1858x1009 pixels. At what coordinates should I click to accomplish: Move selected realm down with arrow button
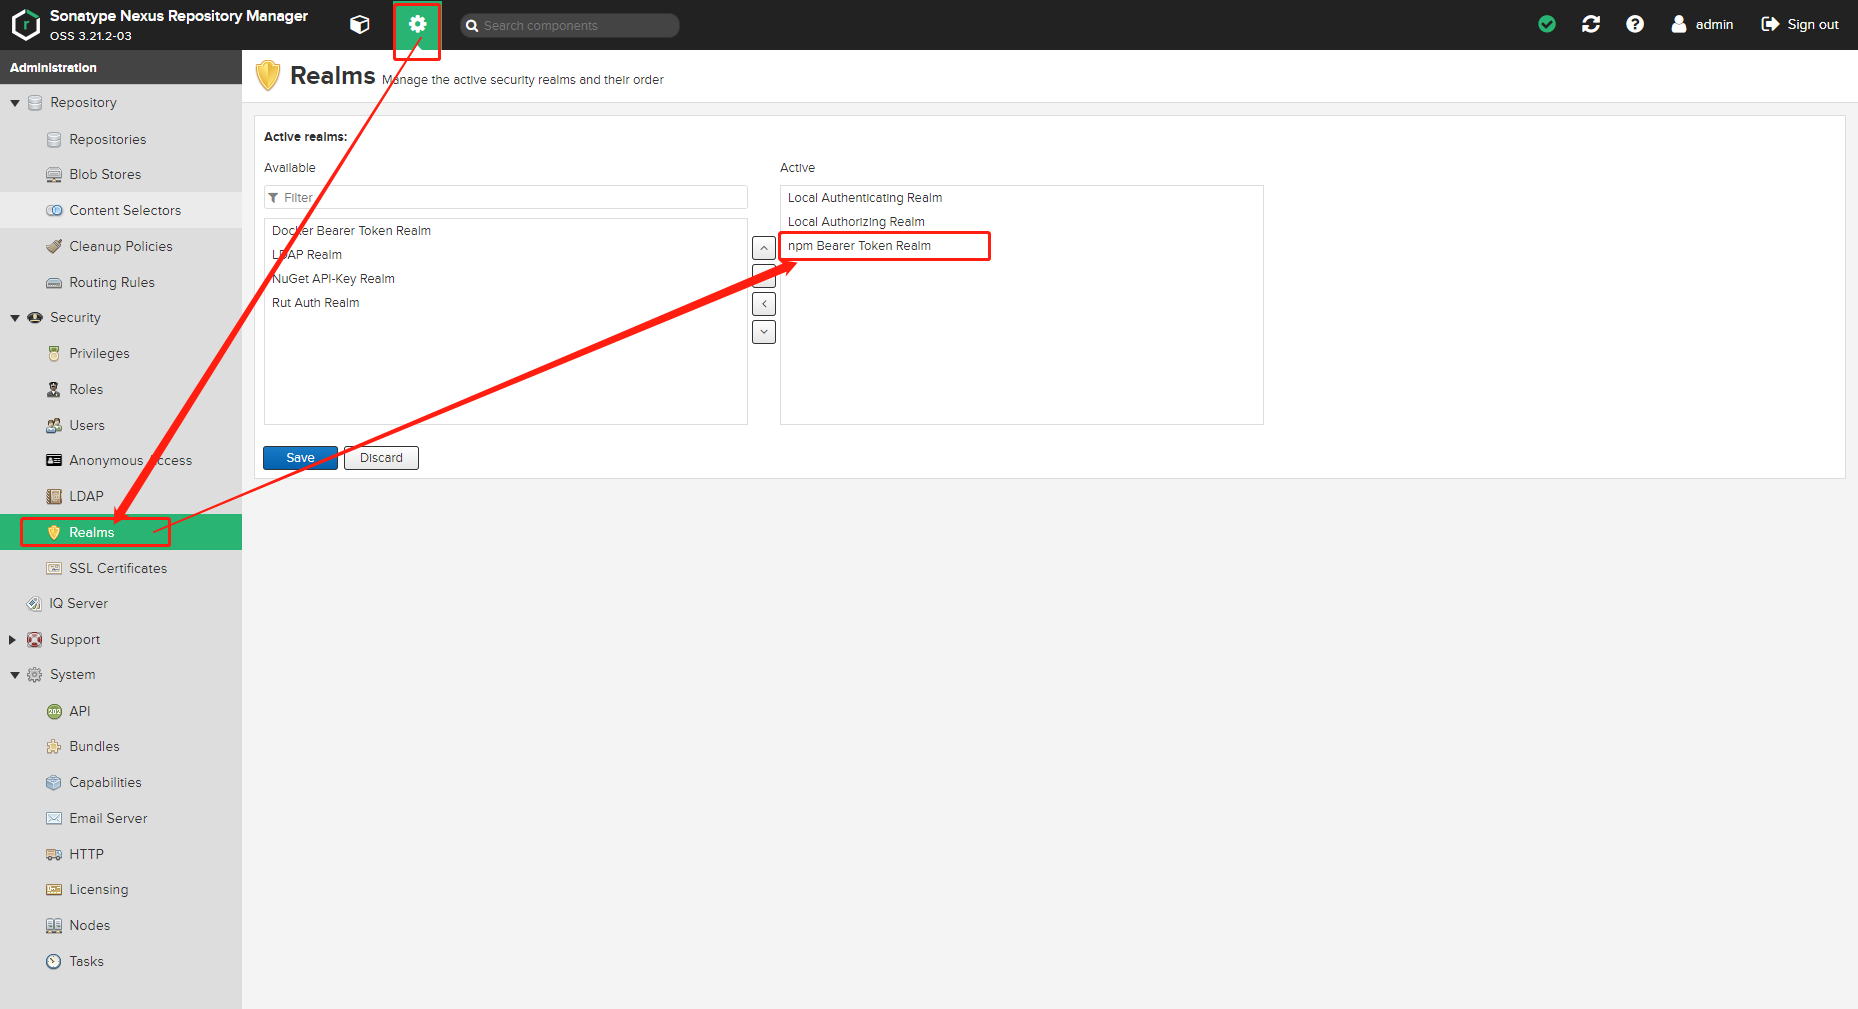point(764,332)
